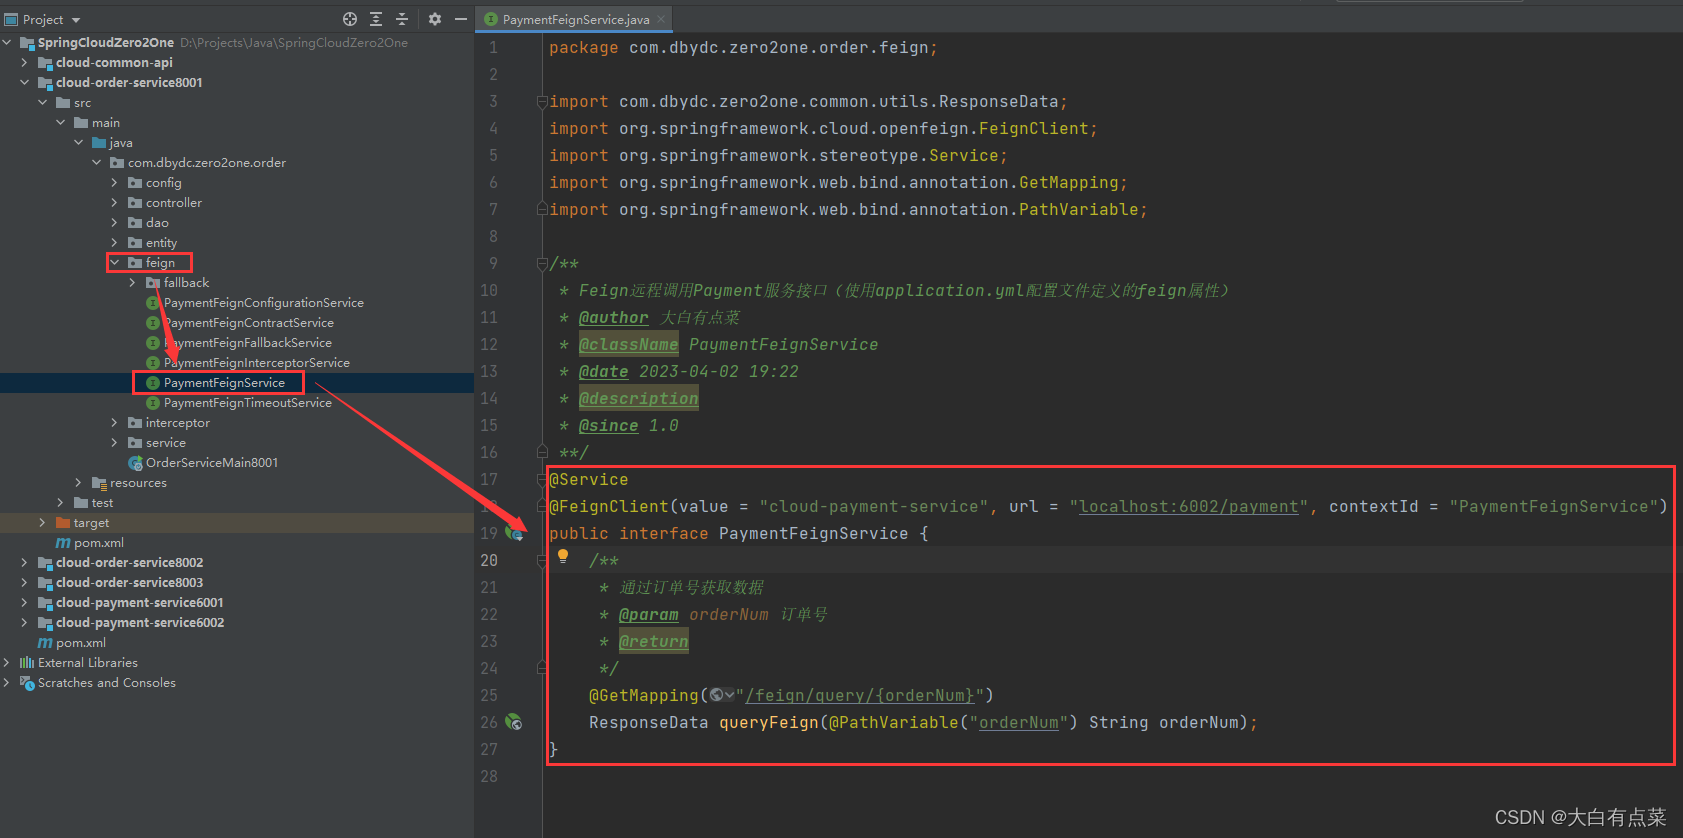Click the Select Opened File locate icon
Viewport: 1683px width, 838px height.
(350, 19)
